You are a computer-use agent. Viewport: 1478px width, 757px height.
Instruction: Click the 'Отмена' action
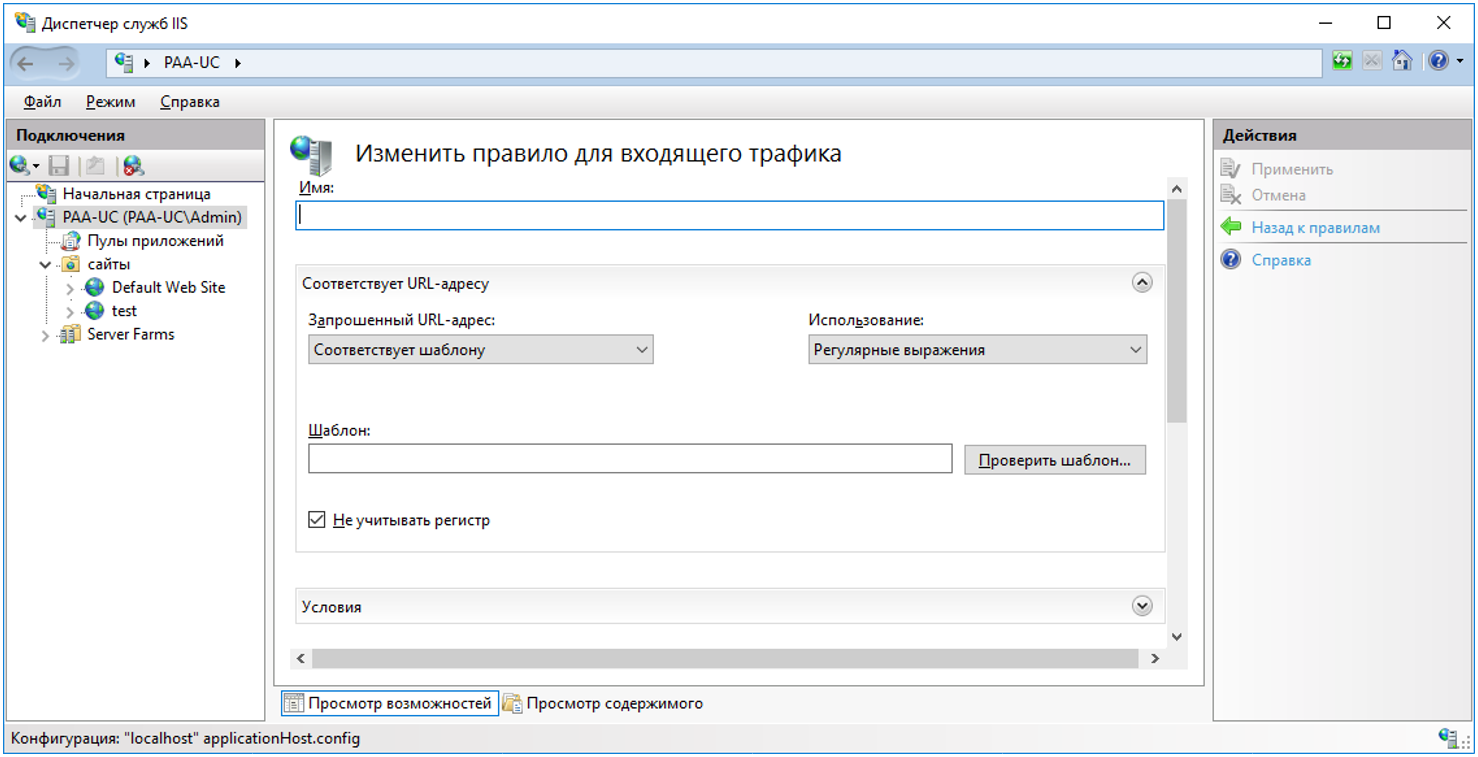point(1278,195)
